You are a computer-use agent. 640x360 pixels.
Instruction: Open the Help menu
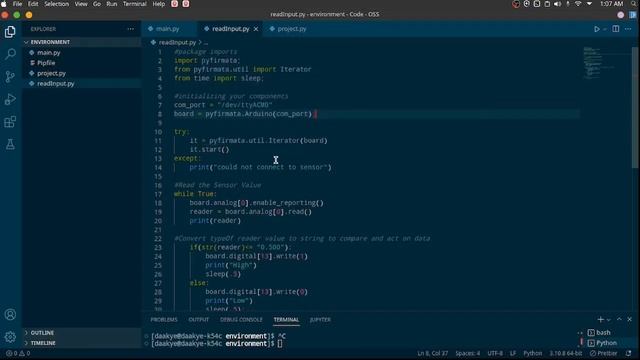[x=158, y=4]
